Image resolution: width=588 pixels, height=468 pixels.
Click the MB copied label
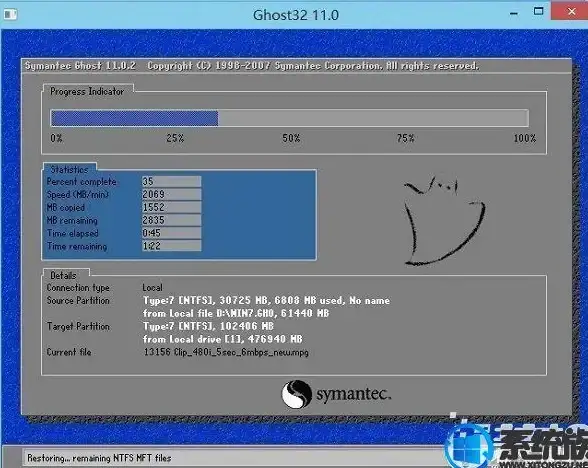coord(66,207)
